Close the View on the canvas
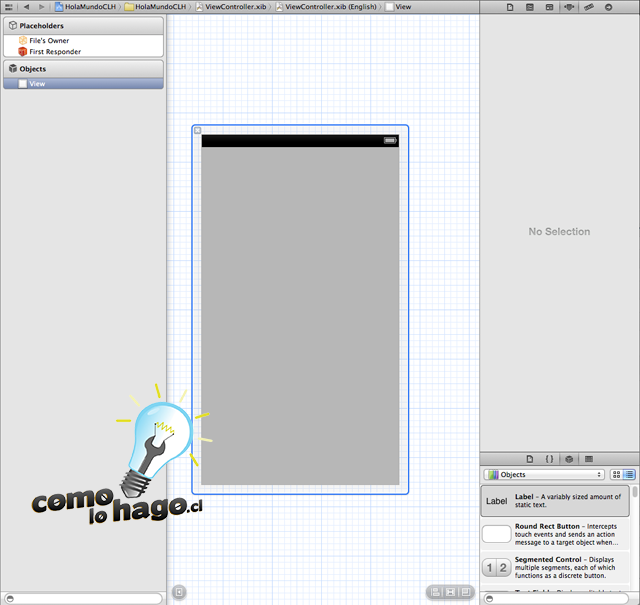 [198, 131]
